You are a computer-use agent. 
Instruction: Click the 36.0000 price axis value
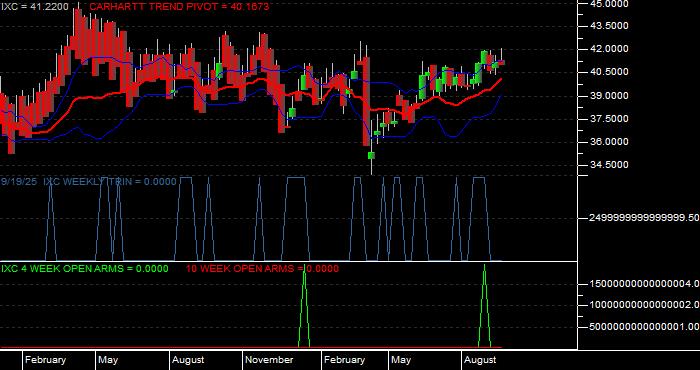pyautogui.click(x=609, y=142)
